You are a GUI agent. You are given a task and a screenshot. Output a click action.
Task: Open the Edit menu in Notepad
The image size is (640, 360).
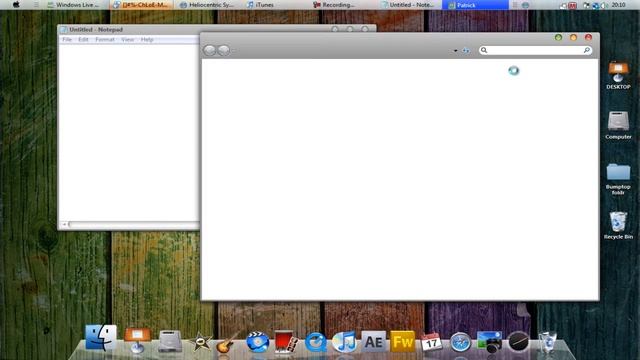coord(83,40)
